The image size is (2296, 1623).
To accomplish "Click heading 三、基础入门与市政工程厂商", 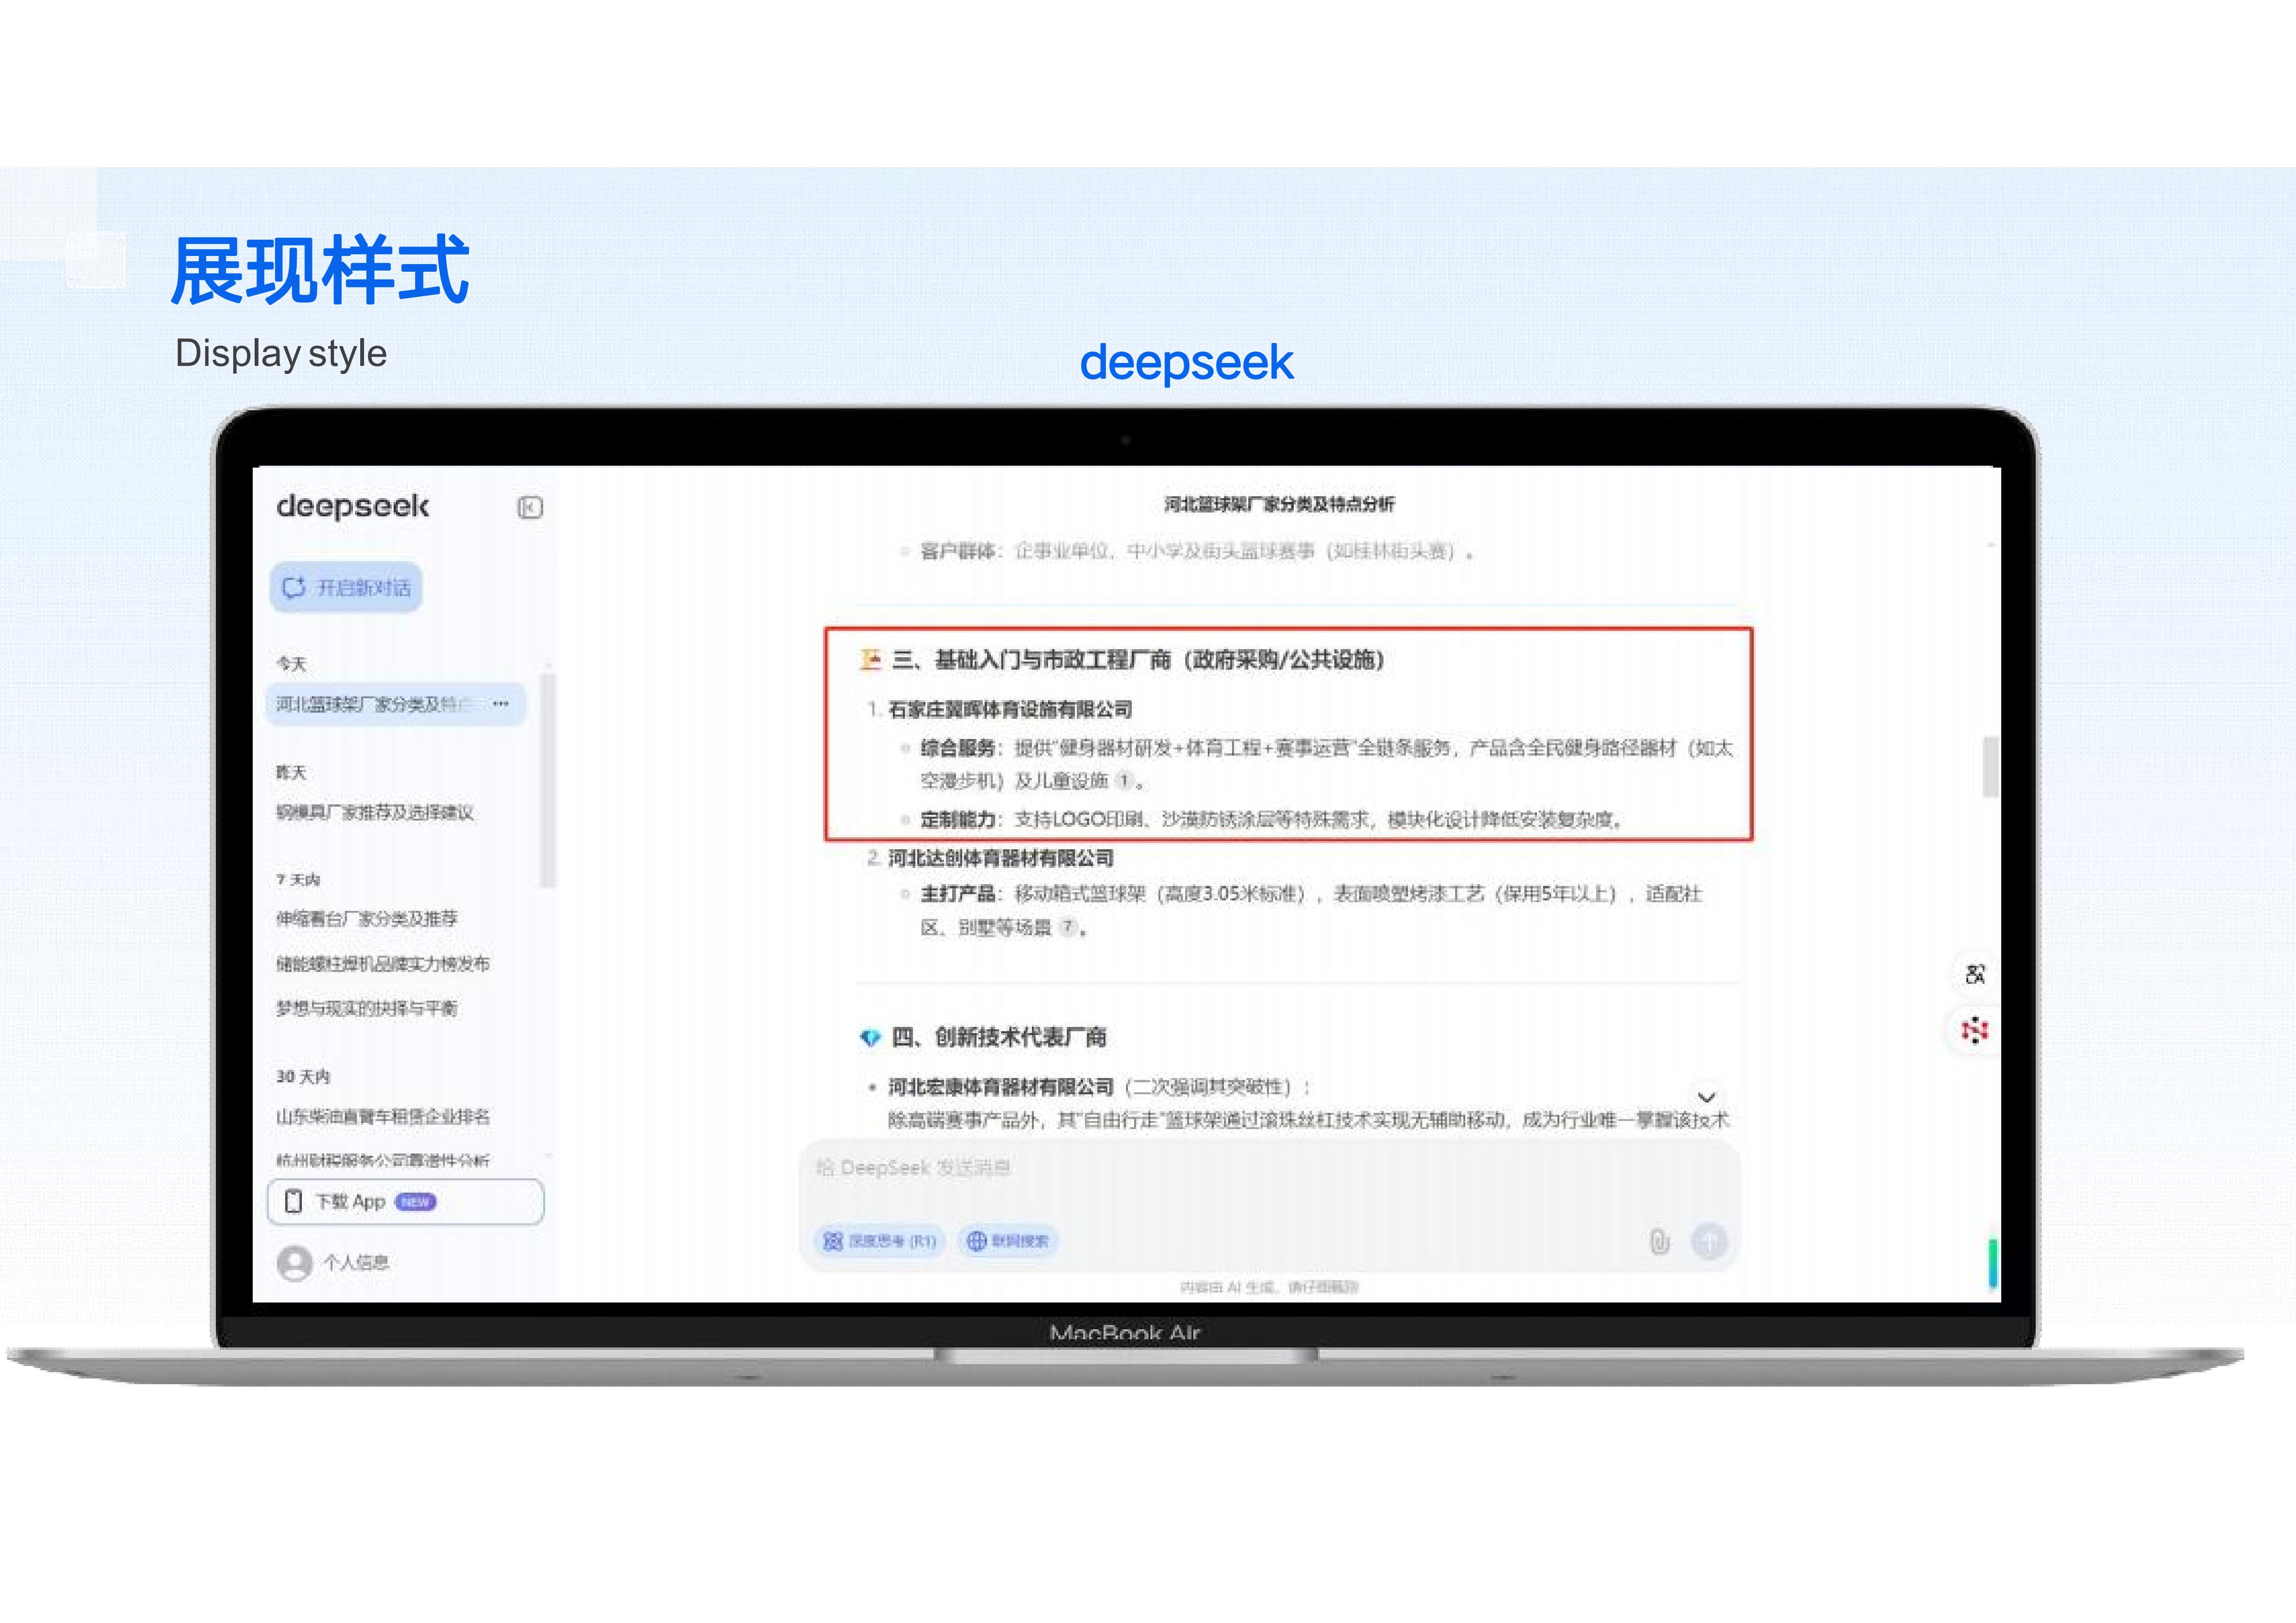I will [1138, 660].
